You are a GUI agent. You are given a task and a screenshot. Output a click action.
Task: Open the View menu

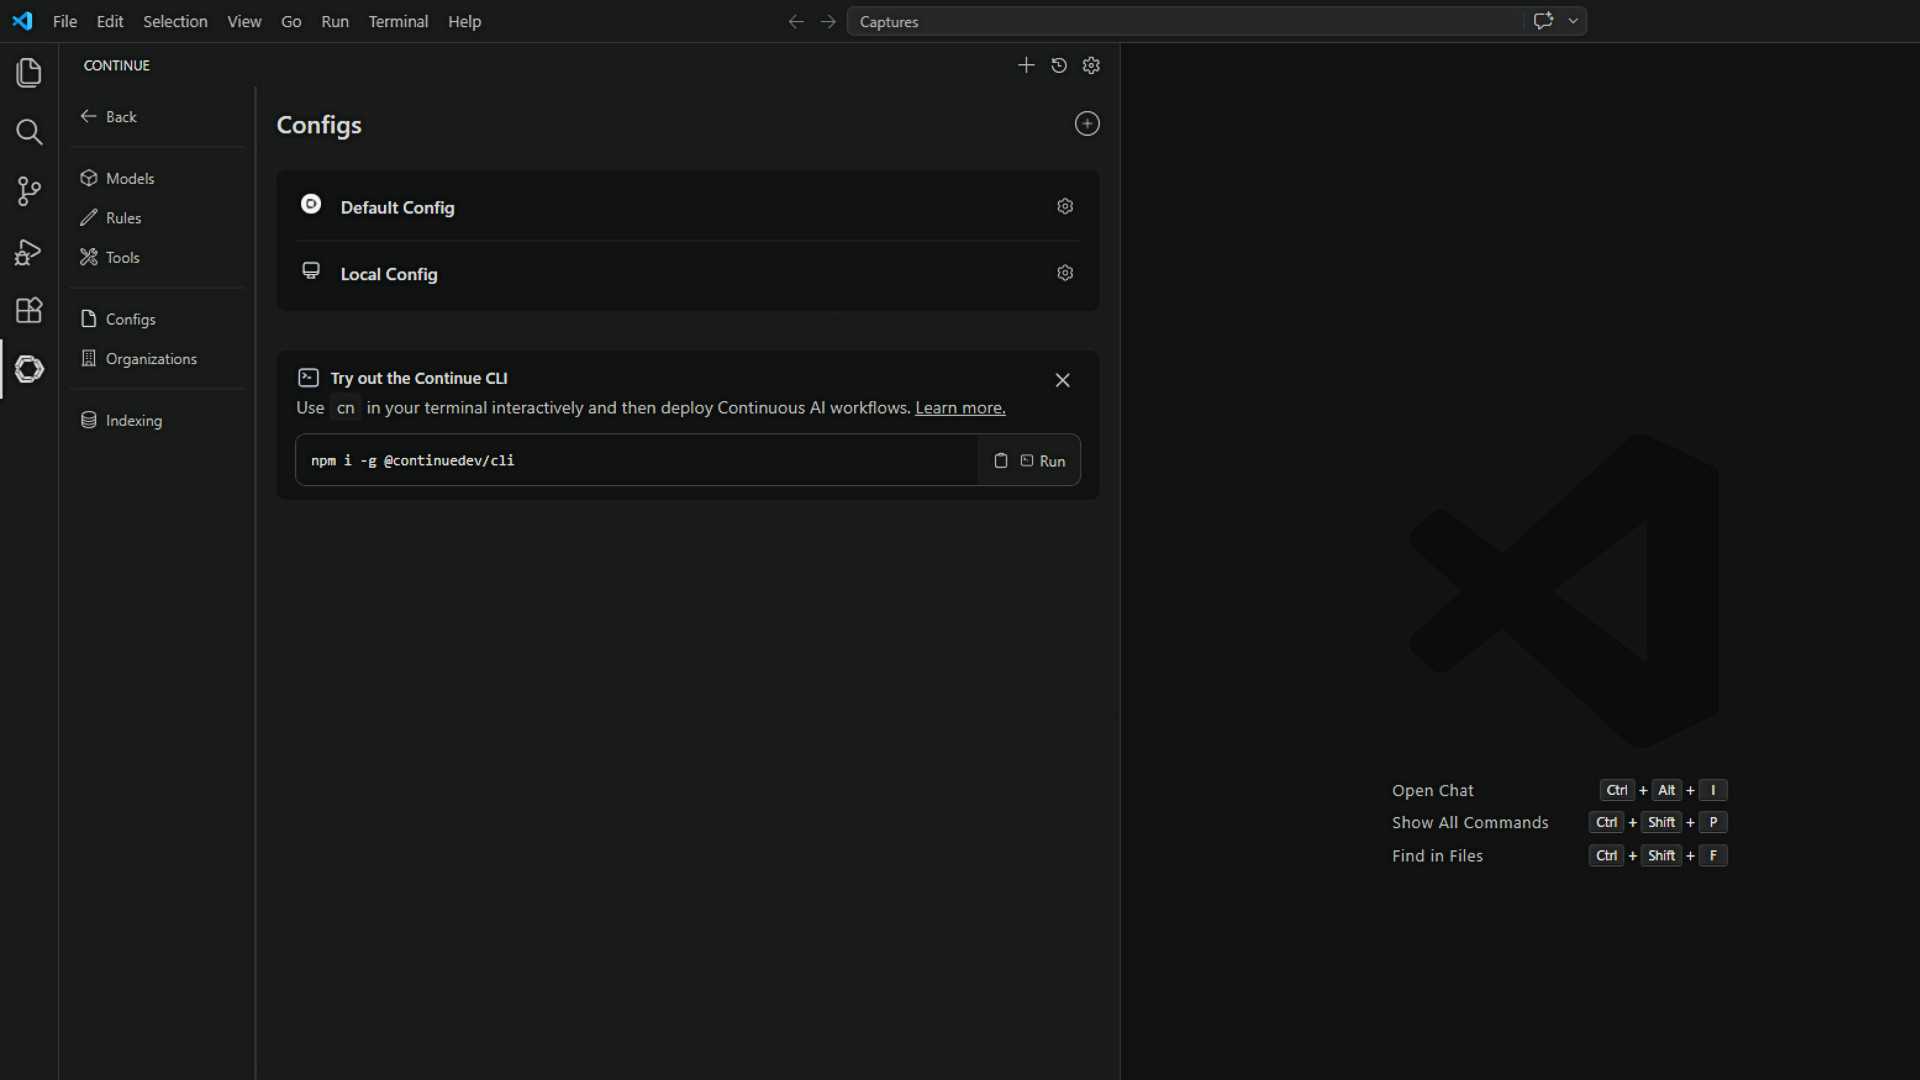pos(244,22)
